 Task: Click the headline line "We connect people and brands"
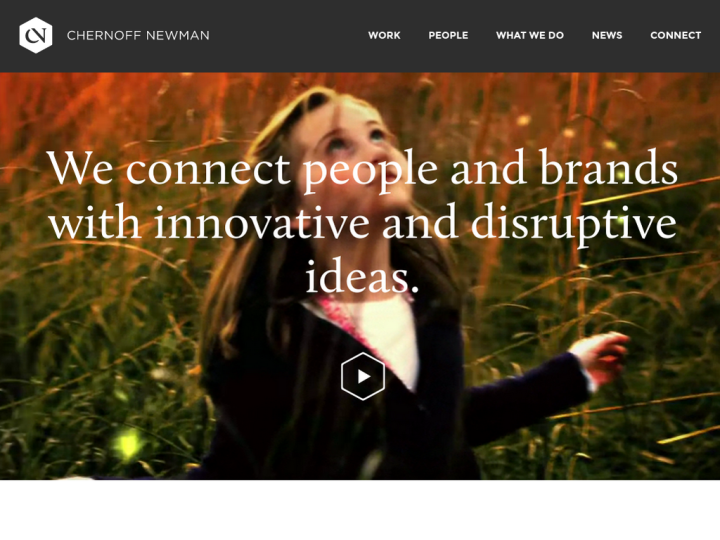[x=362, y=169]
